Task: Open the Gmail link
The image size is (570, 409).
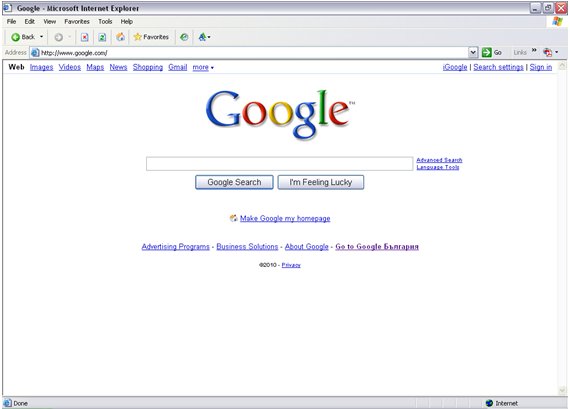Action: [177, 67]
